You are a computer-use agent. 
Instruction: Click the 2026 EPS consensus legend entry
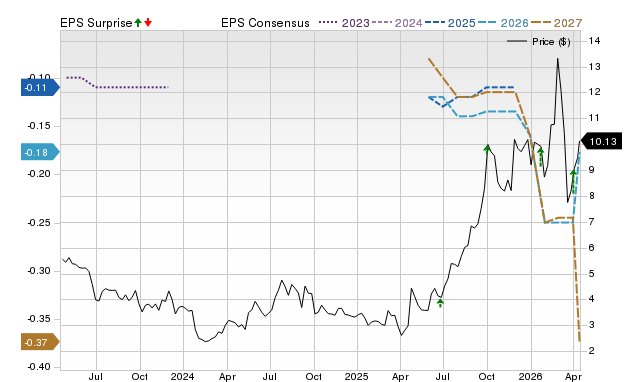(x=503, y=23)
